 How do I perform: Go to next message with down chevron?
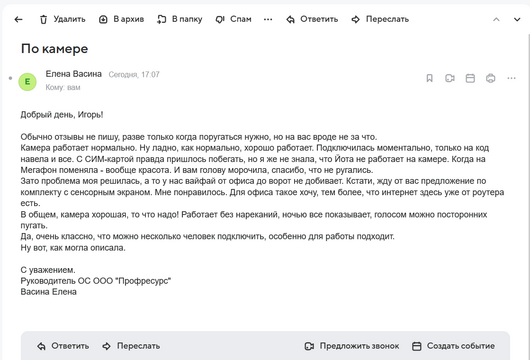517,20
